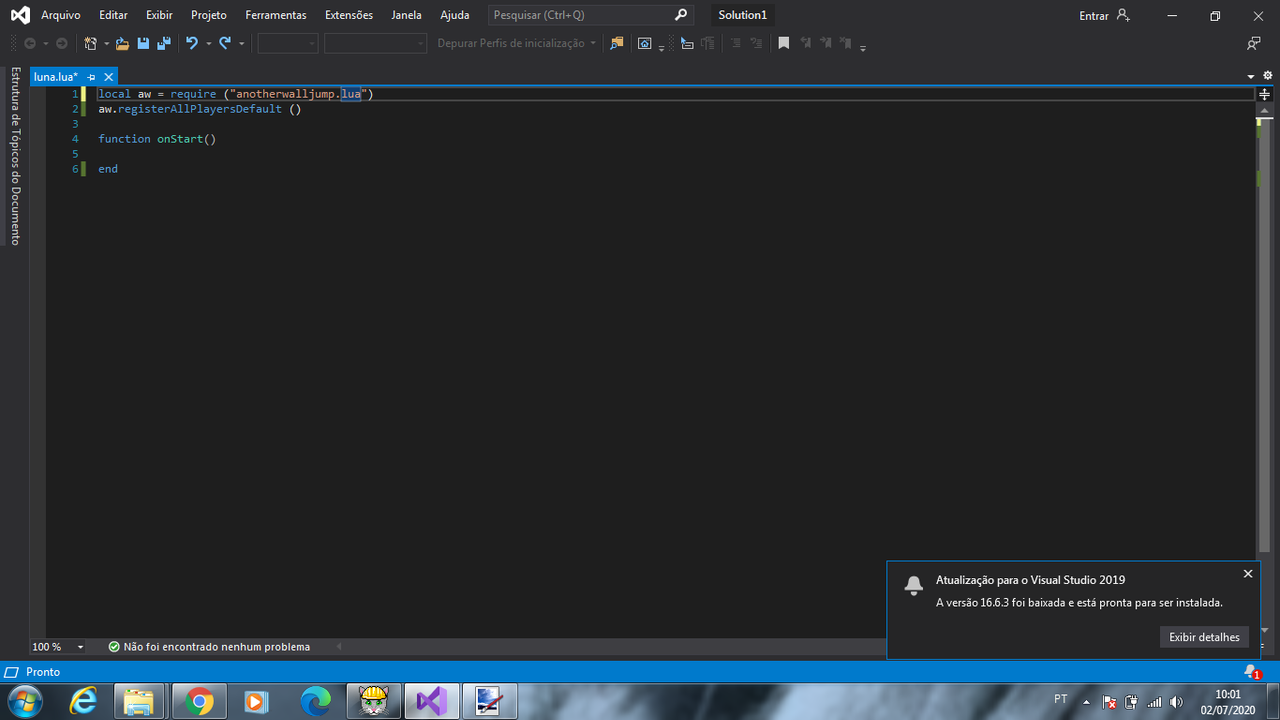Click the notifications bell in status bar

point(1251,672)
